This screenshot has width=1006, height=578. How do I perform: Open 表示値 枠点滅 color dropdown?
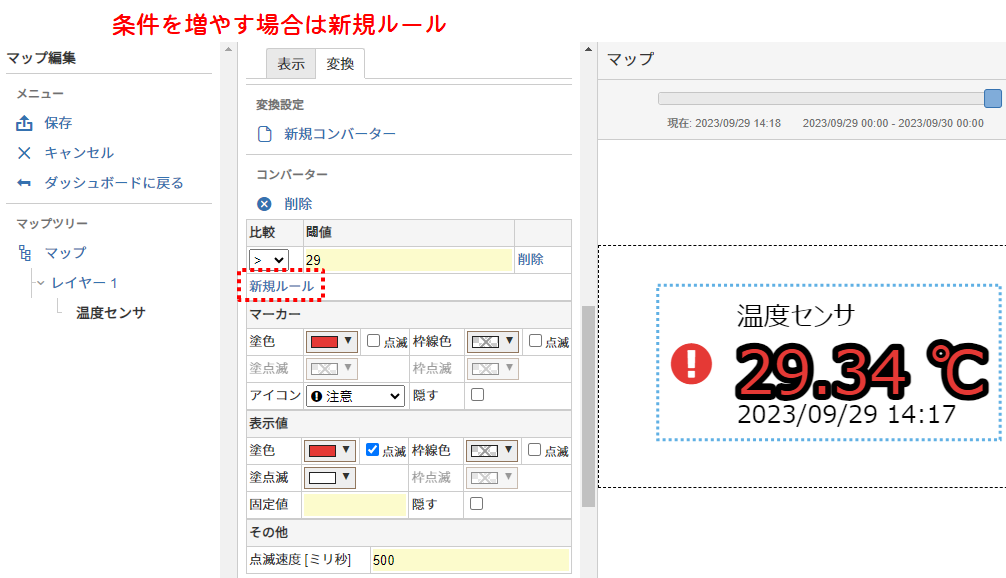coord(491,477)
